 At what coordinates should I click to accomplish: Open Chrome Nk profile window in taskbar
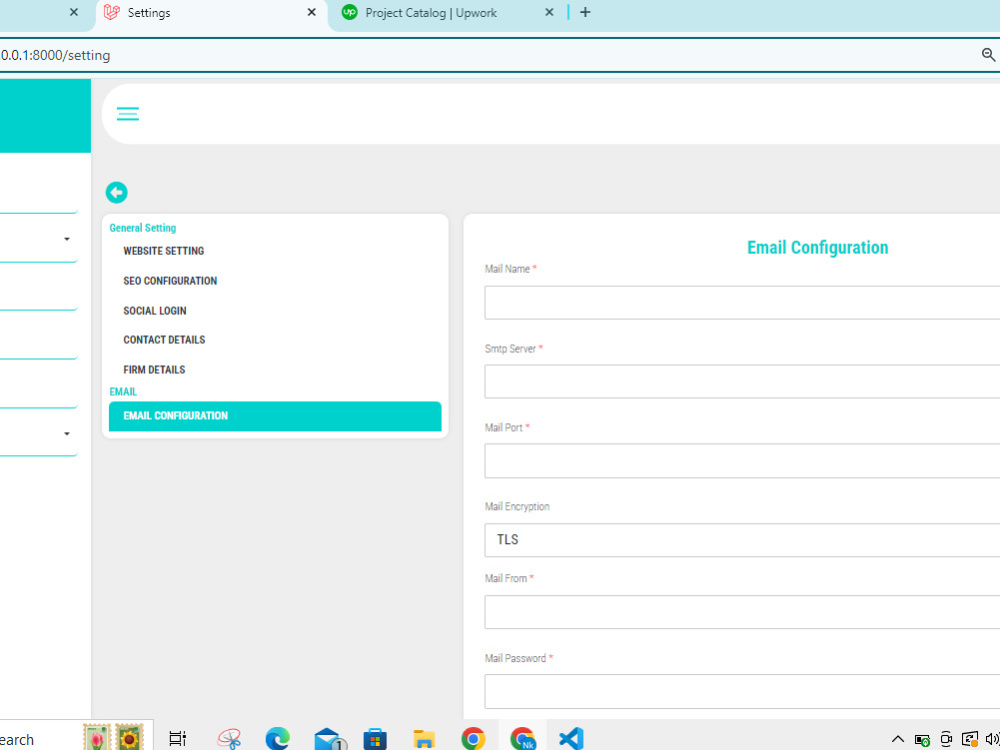pyautogui.click(x=523, y=739)
